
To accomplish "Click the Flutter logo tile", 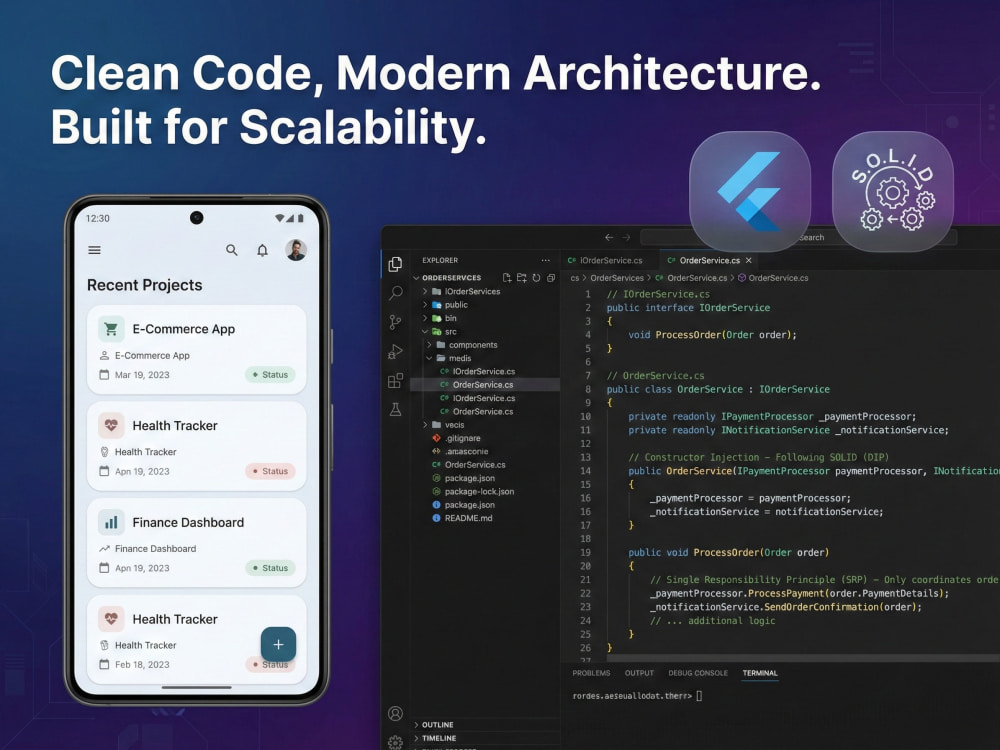I will (750, 191).
